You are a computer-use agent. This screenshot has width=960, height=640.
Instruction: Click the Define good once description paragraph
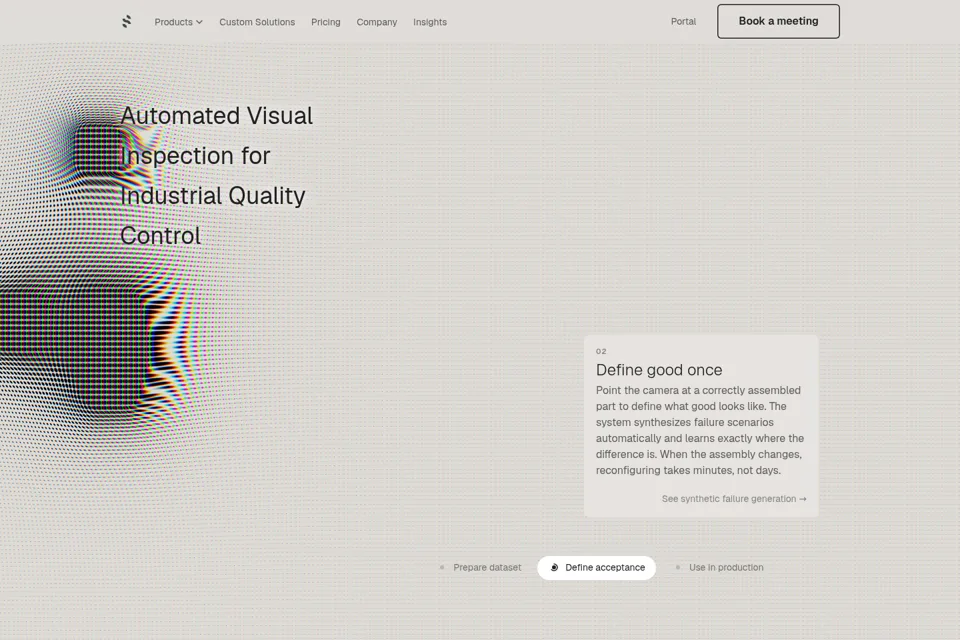point(700,431)
